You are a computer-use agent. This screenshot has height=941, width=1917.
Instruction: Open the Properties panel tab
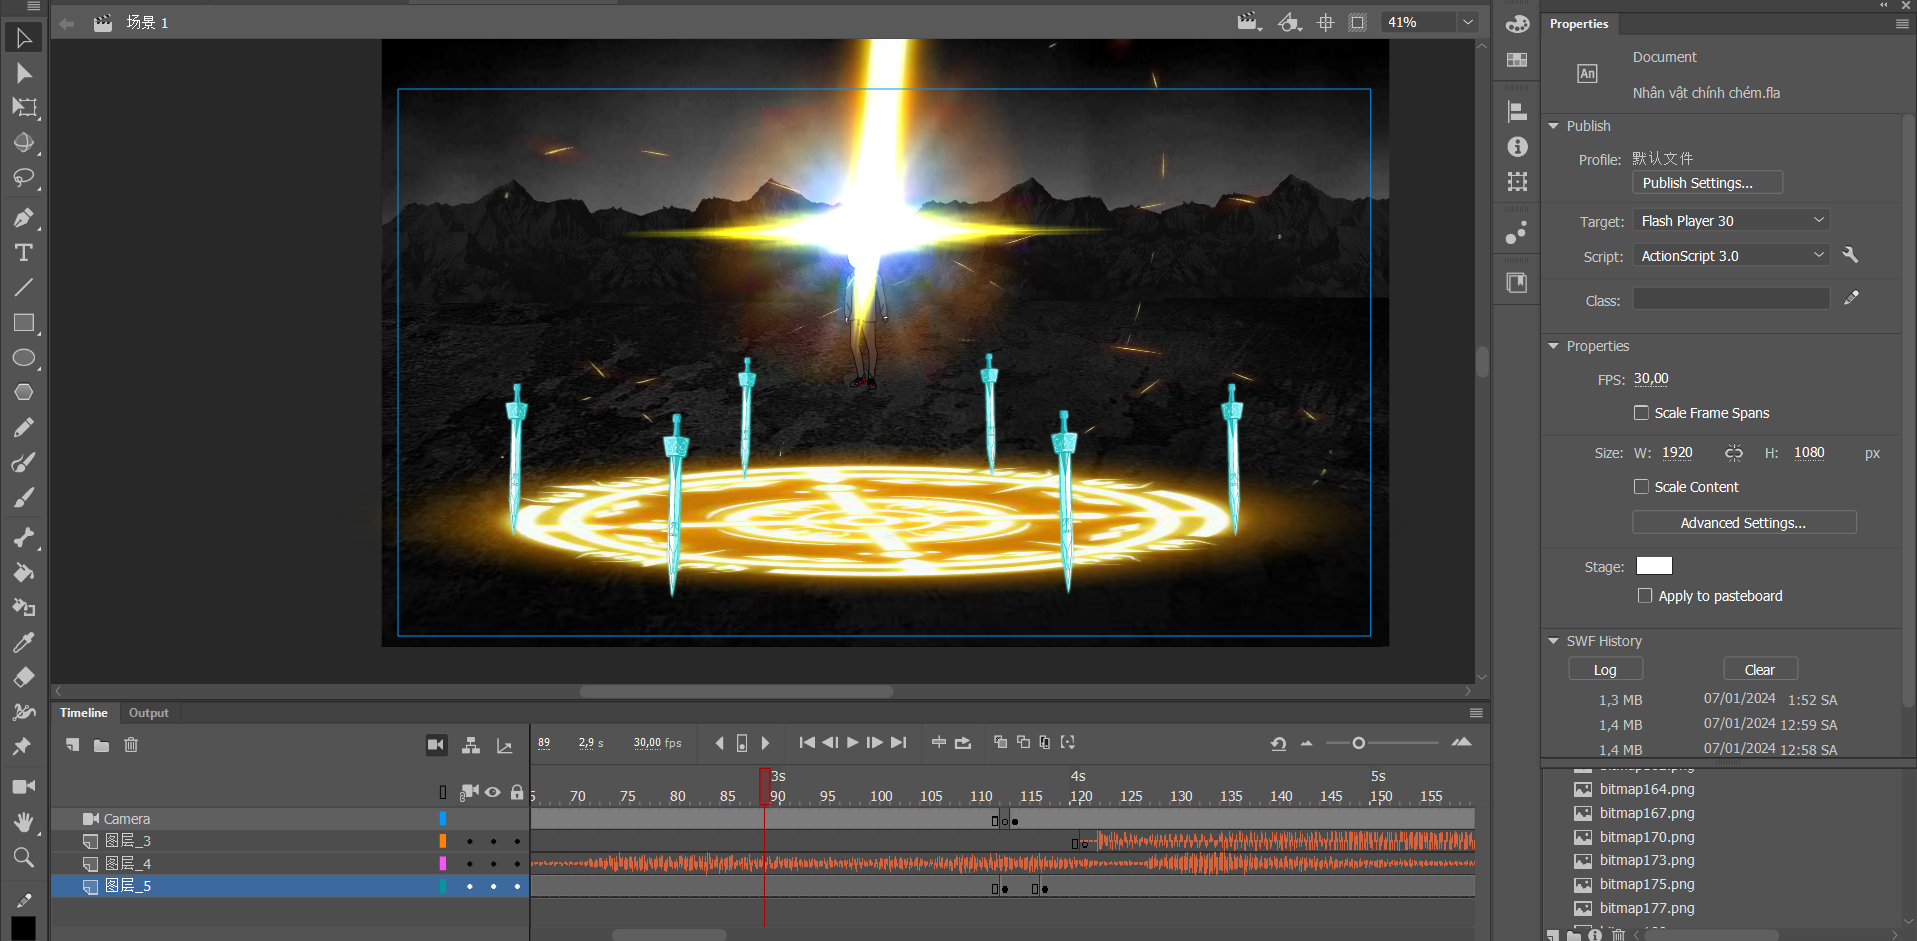point(1579,24)
